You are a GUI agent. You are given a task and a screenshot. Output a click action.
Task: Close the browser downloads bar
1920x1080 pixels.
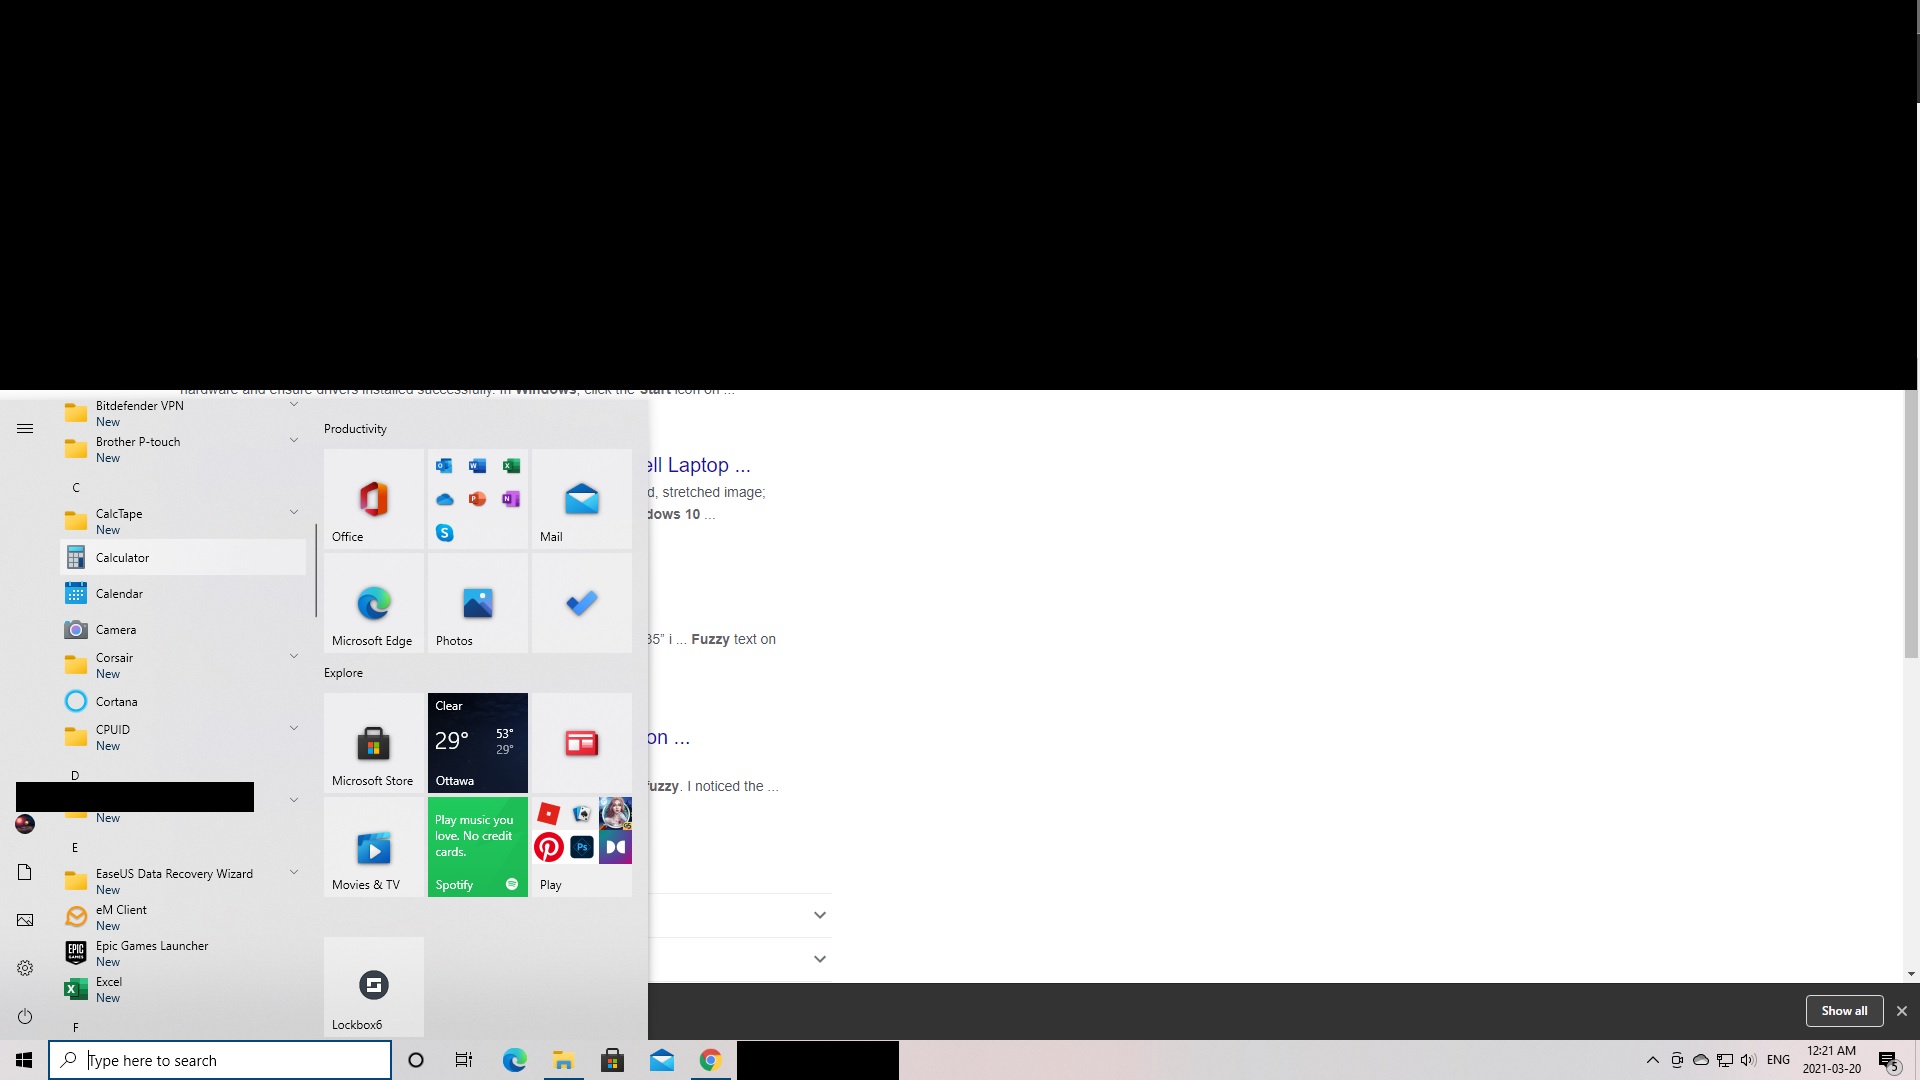(x=1902, y=1011)
